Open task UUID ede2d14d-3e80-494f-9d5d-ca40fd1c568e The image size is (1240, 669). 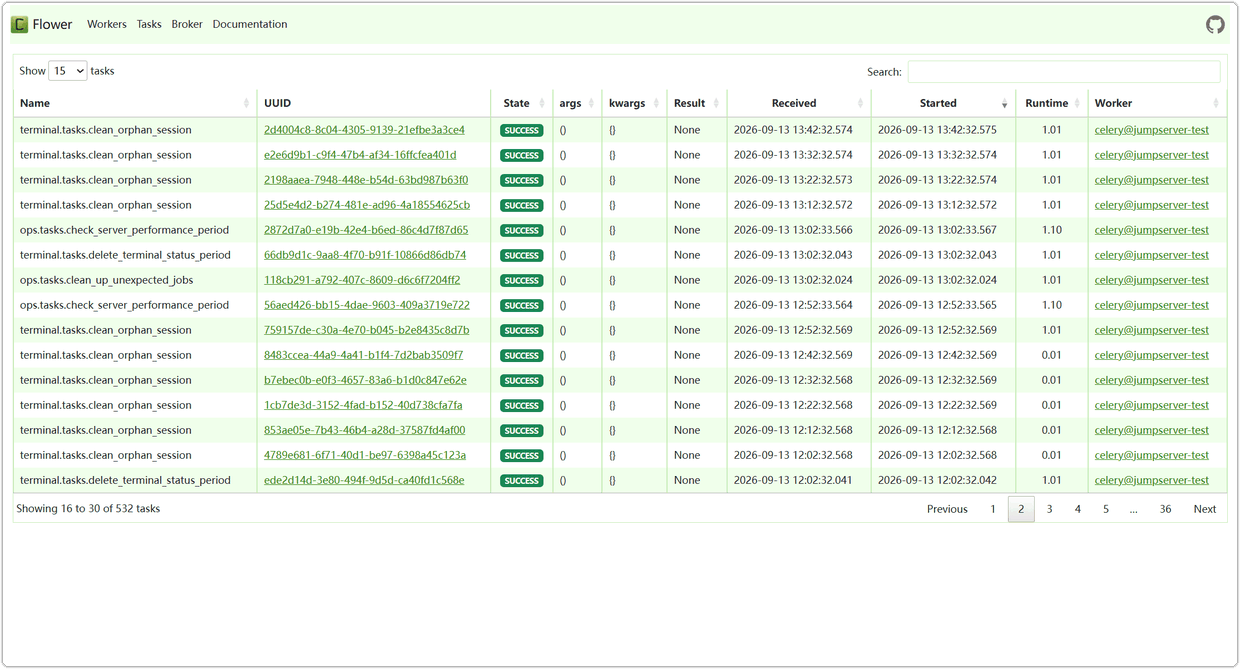pos(364,480)
